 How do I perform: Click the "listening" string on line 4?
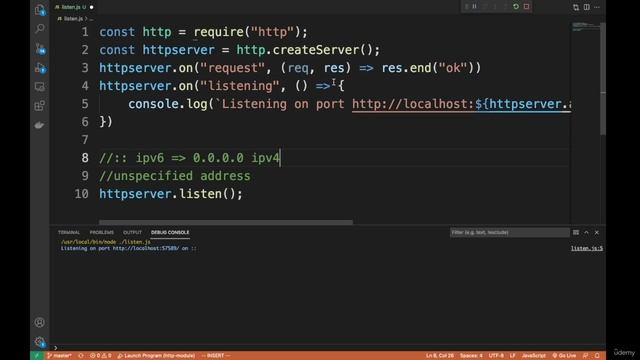[240, 86]
